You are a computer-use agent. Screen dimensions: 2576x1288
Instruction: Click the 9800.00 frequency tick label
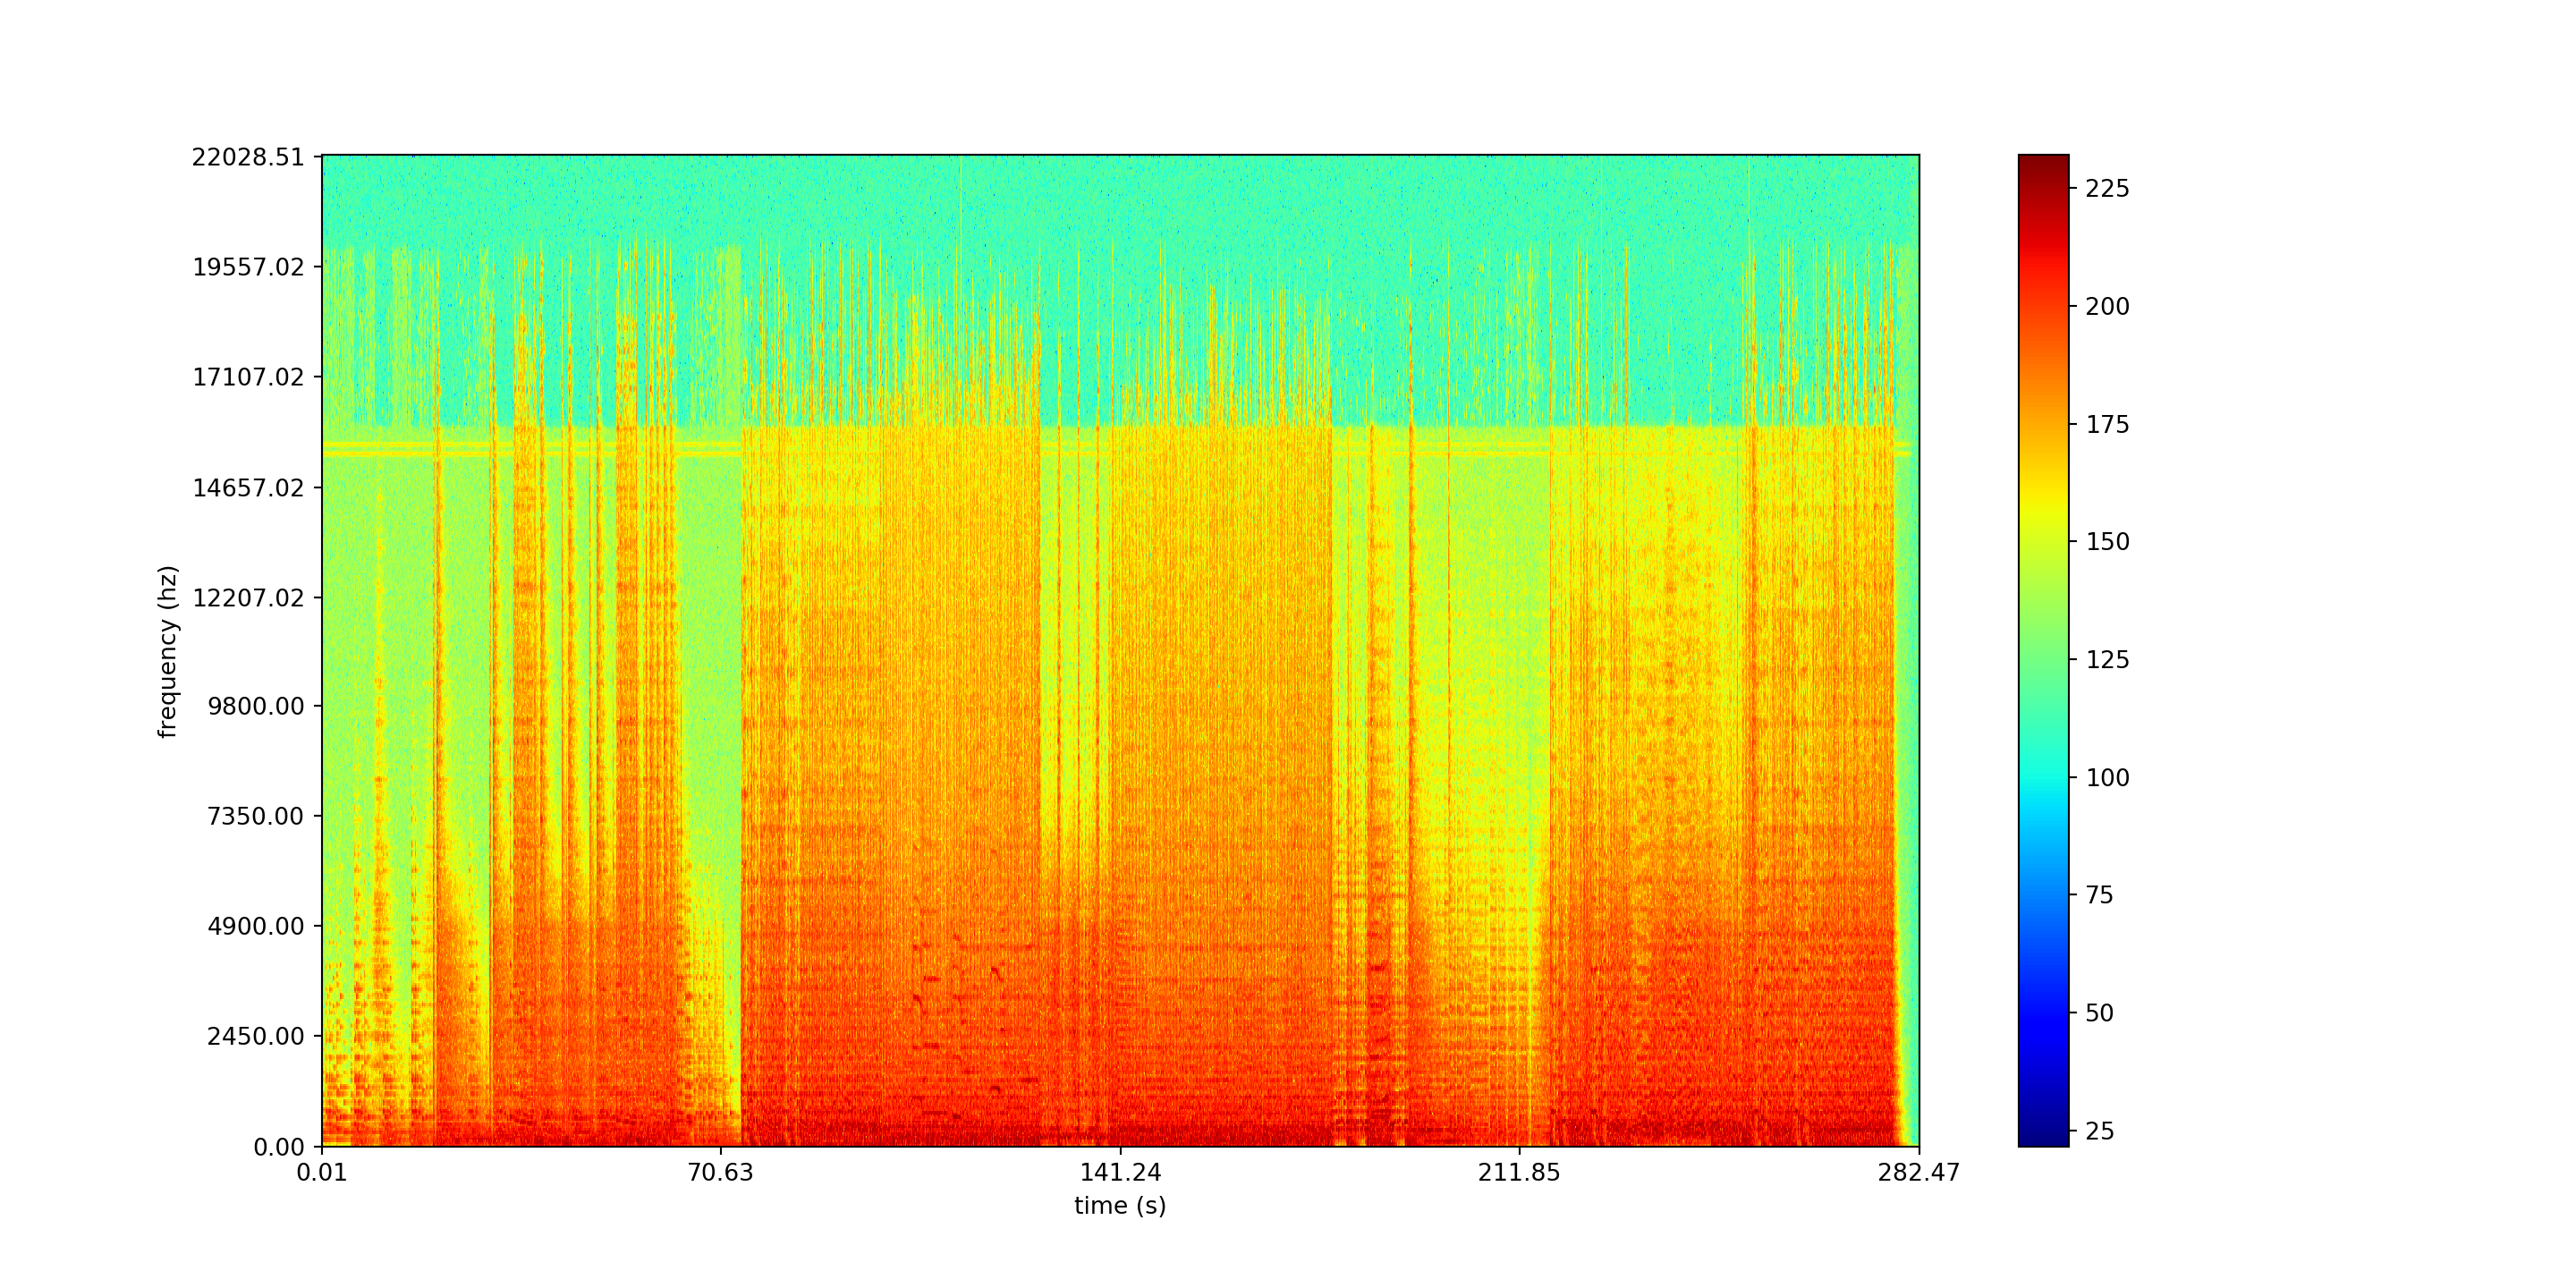[255, 706]
